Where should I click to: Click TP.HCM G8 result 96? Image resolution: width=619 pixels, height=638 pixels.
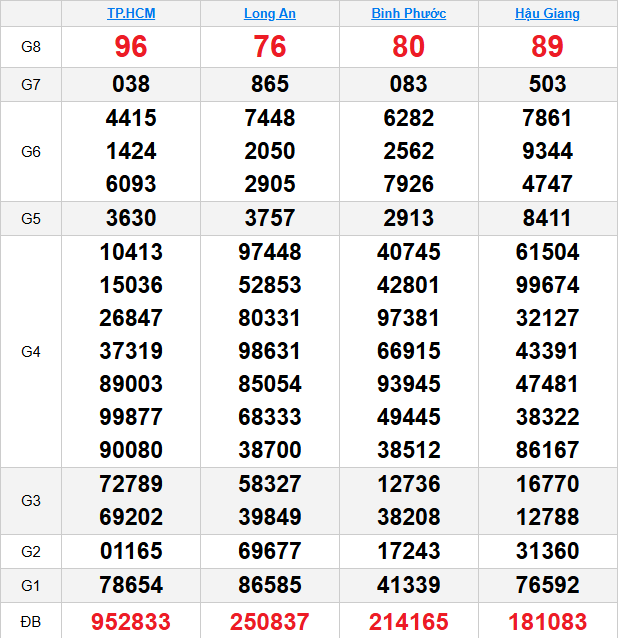131,46
